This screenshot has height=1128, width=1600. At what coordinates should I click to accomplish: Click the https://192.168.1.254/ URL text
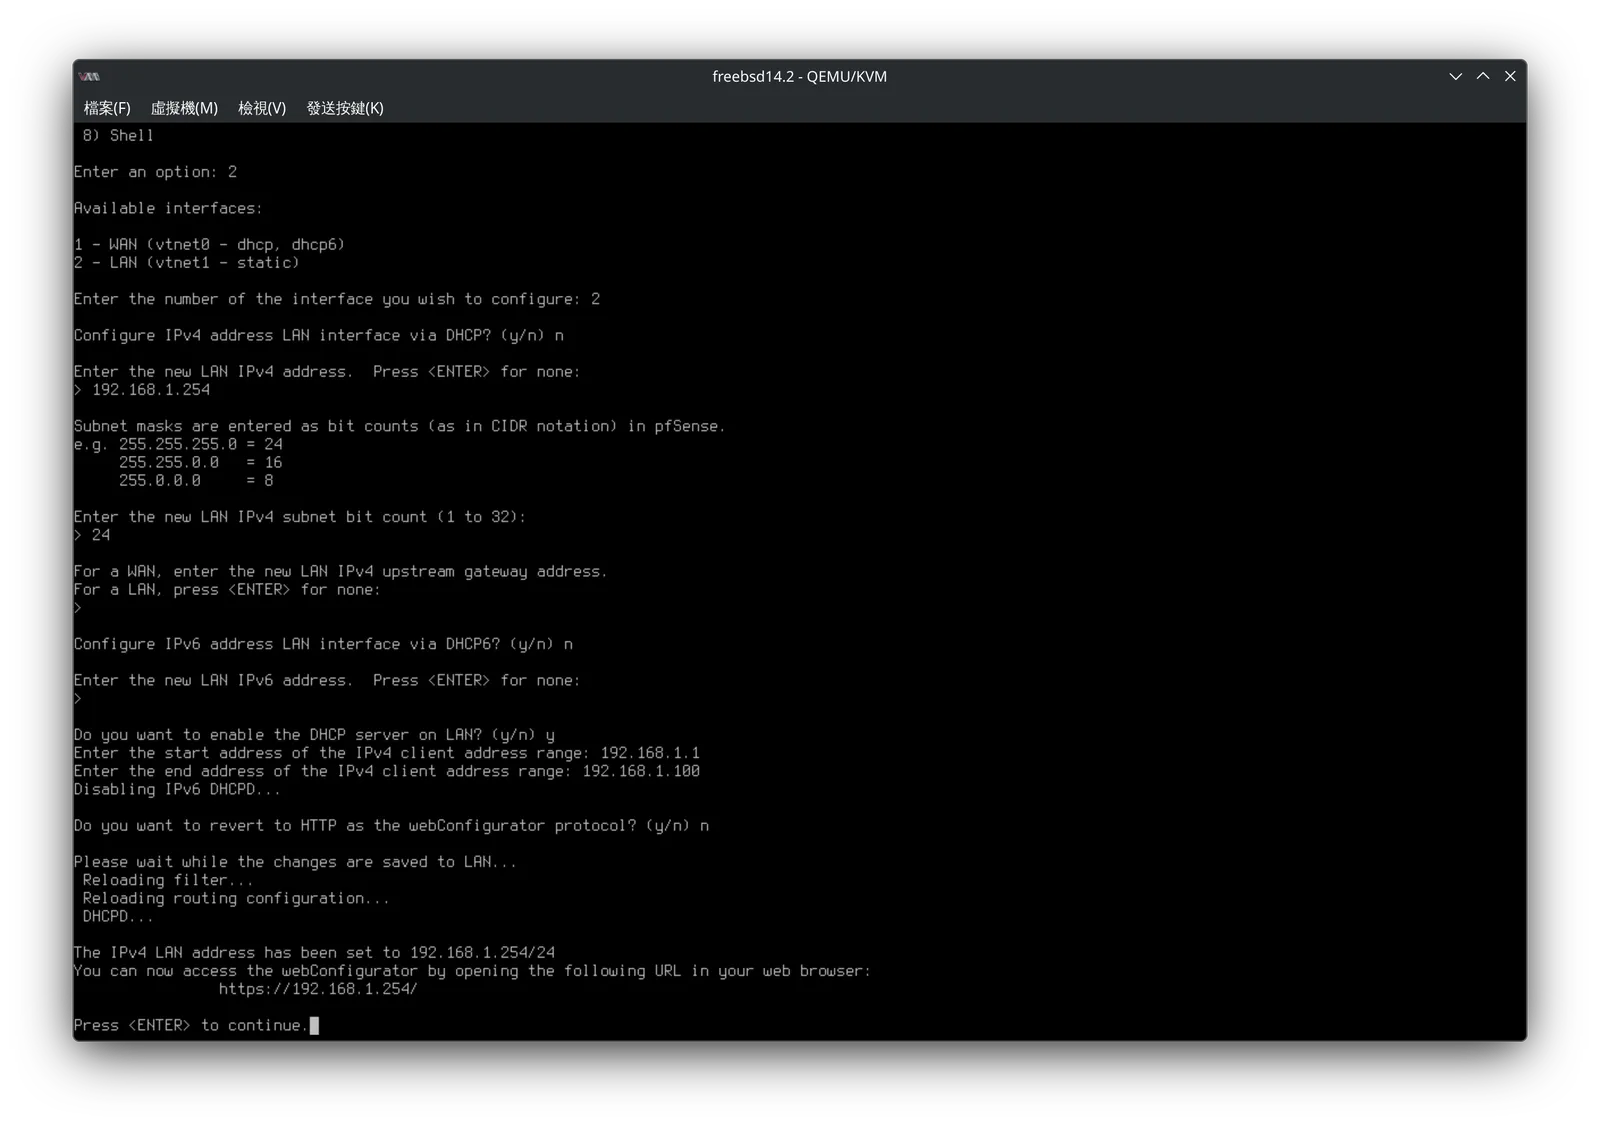(x=318, y=989)
